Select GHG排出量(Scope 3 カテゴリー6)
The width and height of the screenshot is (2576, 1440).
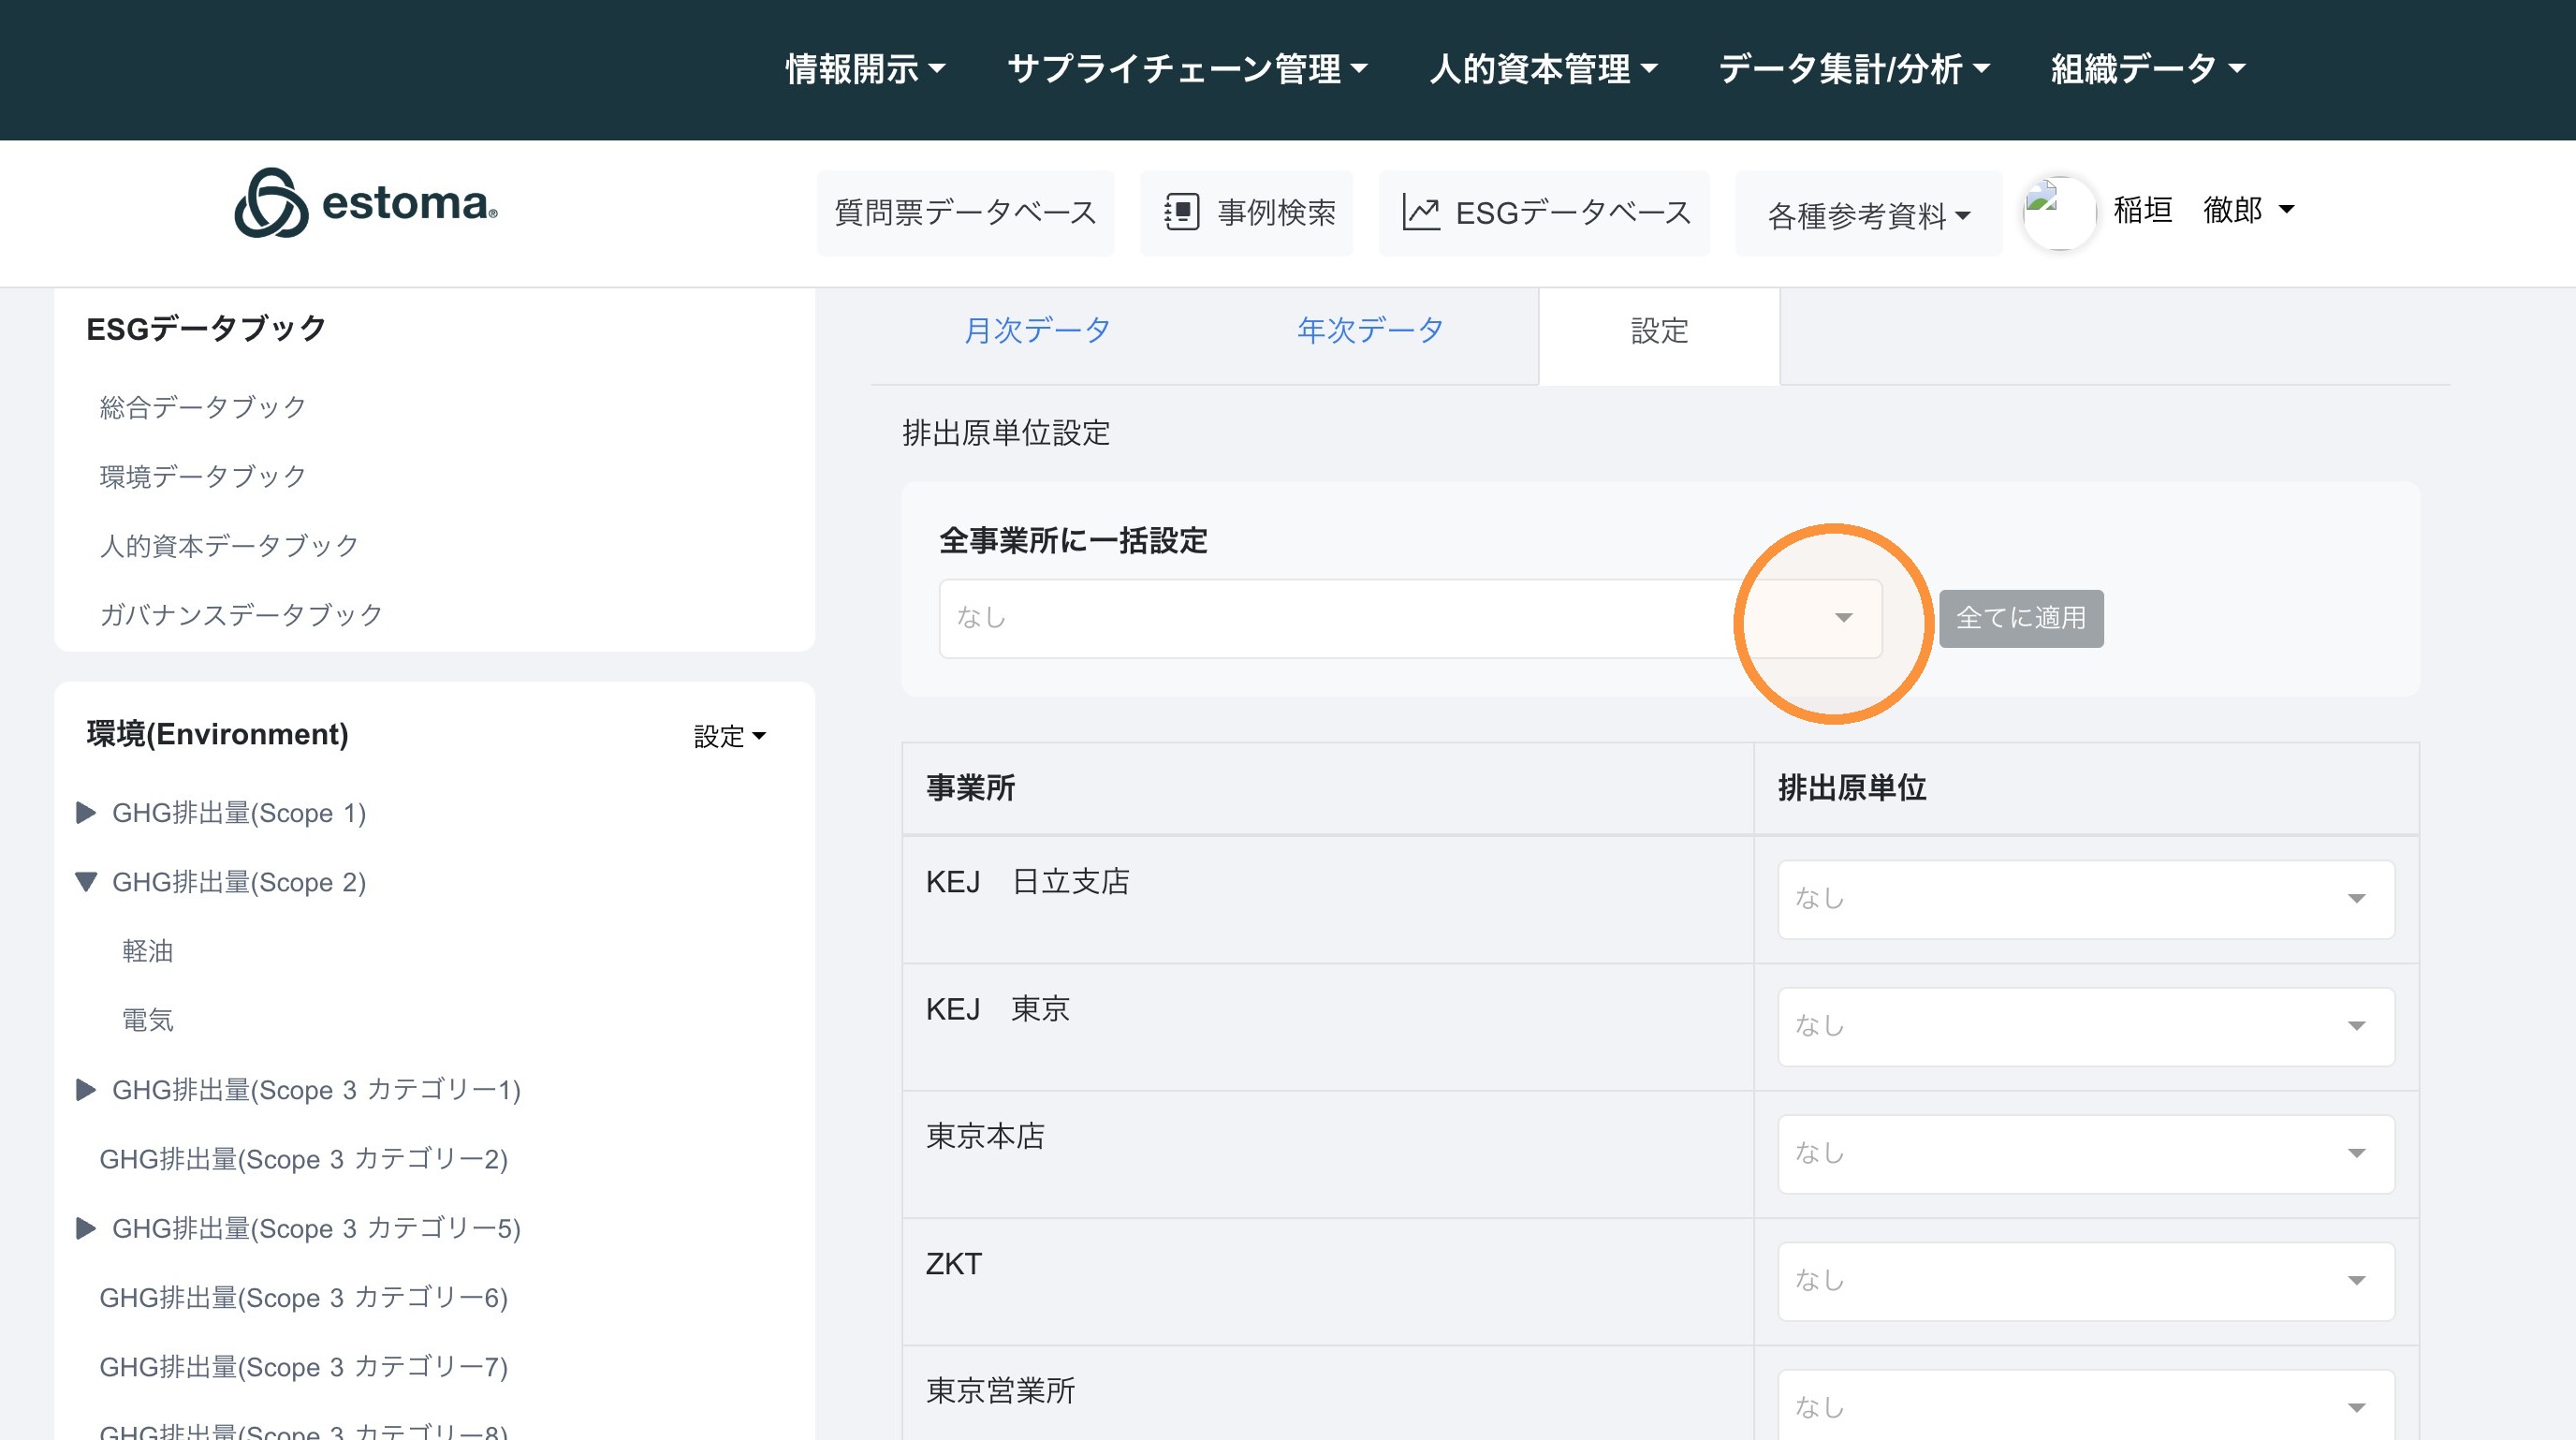click(304, 1297)
